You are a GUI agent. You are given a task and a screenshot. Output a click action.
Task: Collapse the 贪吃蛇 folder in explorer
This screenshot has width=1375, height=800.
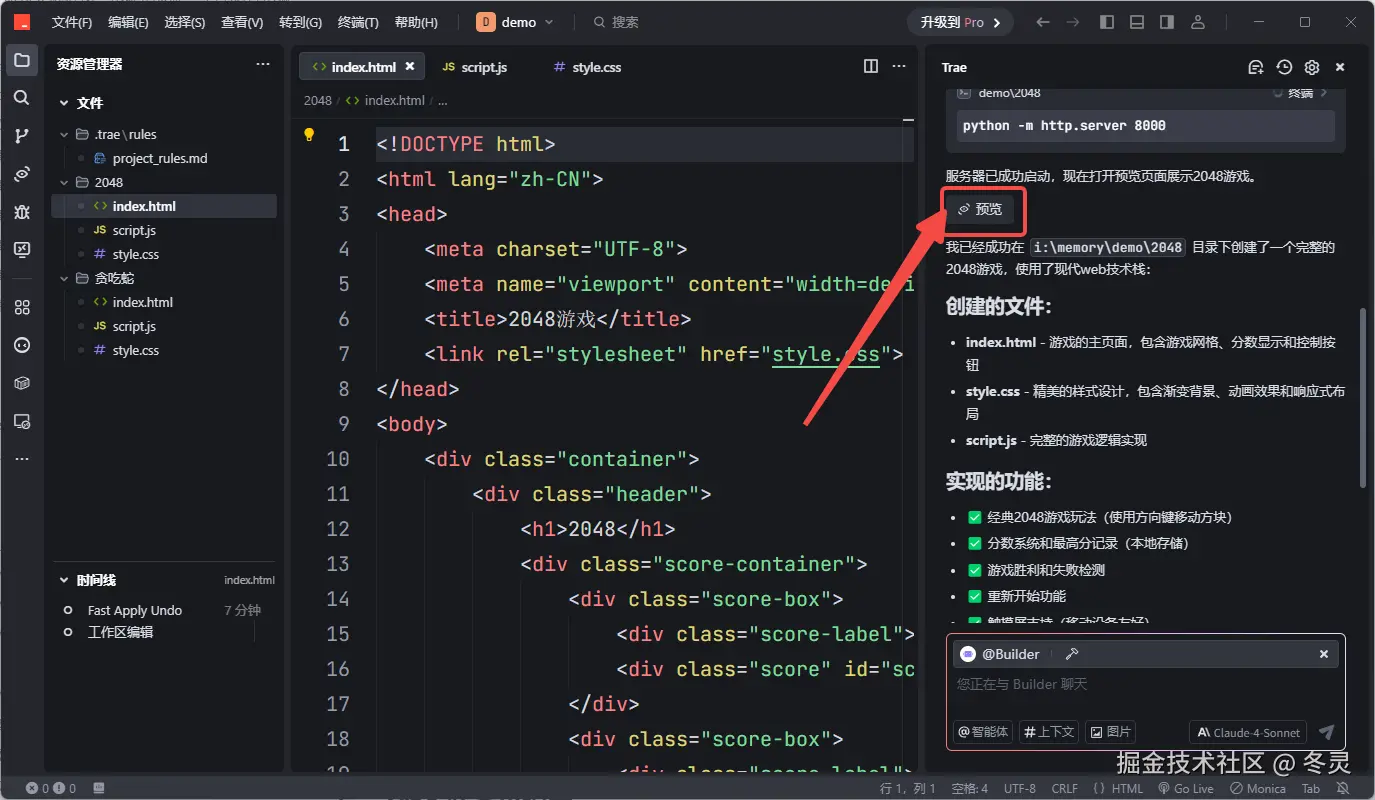(64, 278)
